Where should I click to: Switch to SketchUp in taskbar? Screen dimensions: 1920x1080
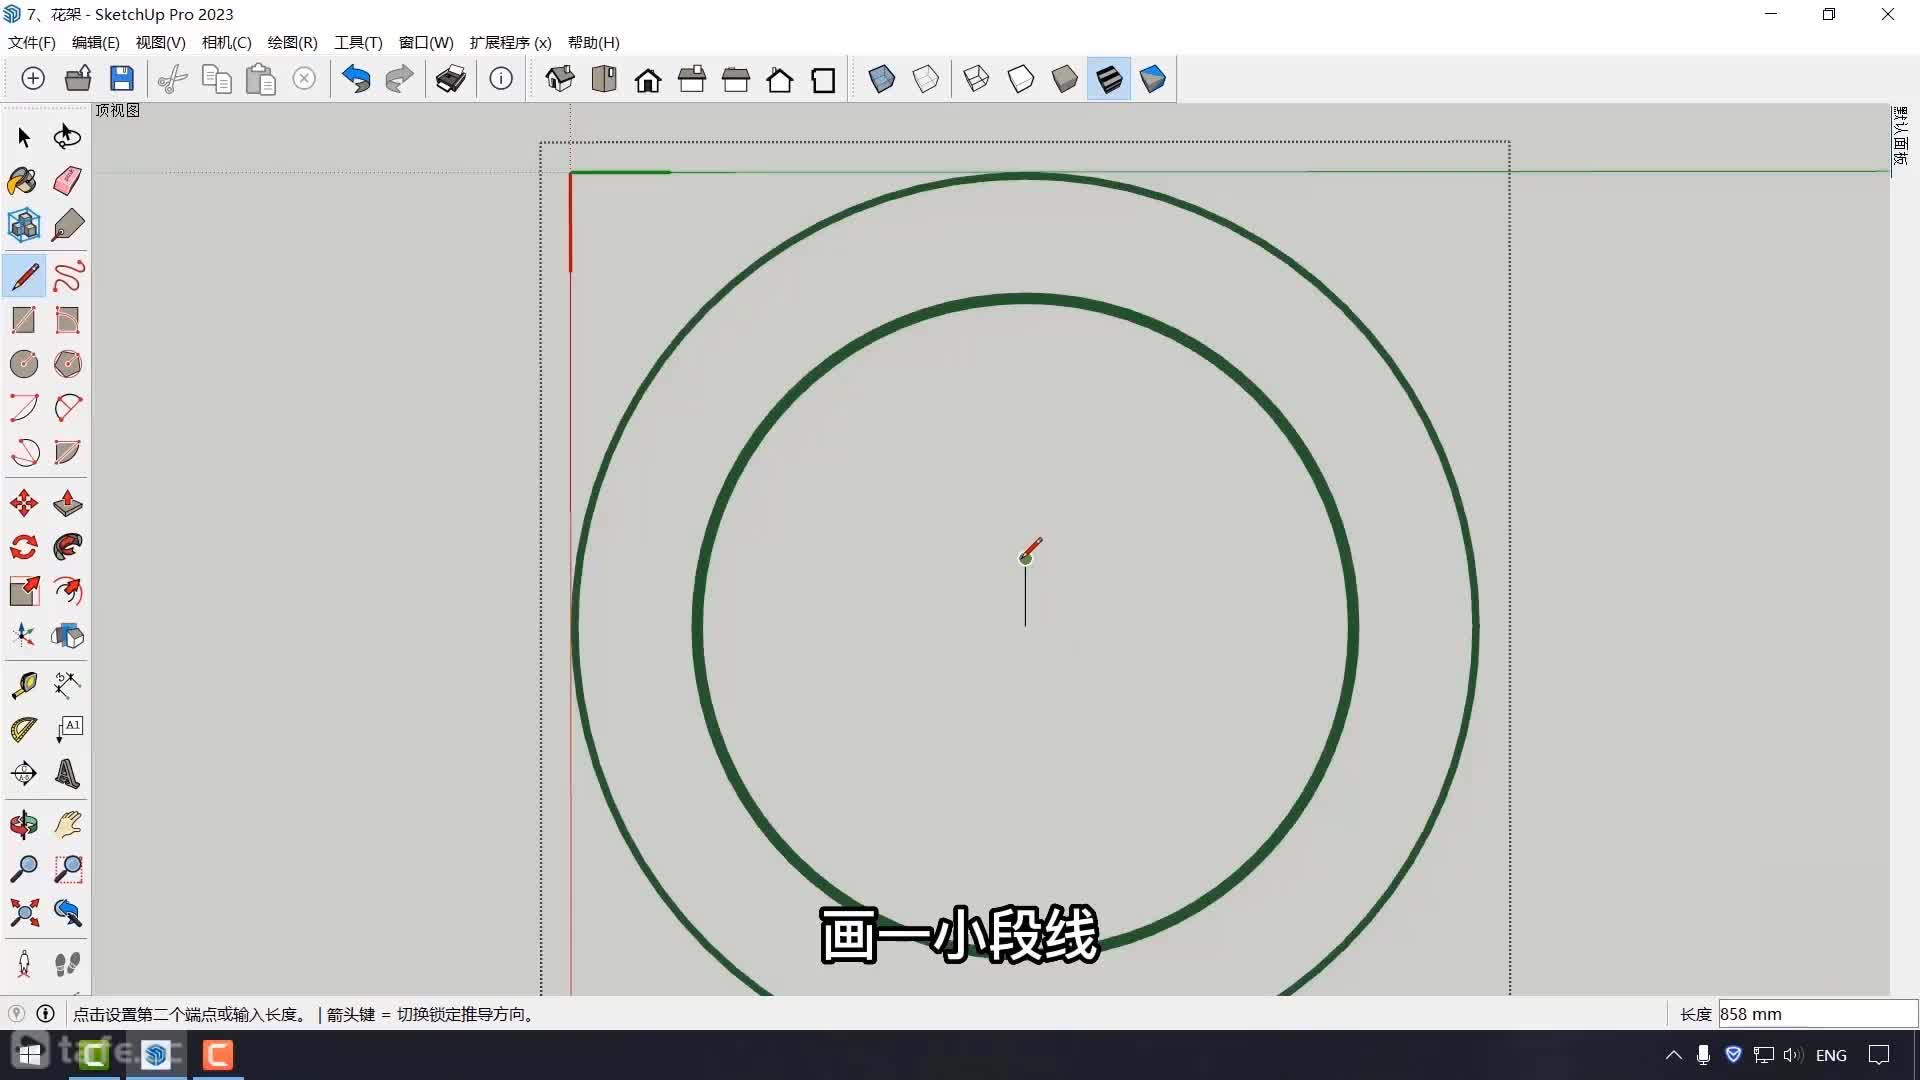pos(156,1055)
